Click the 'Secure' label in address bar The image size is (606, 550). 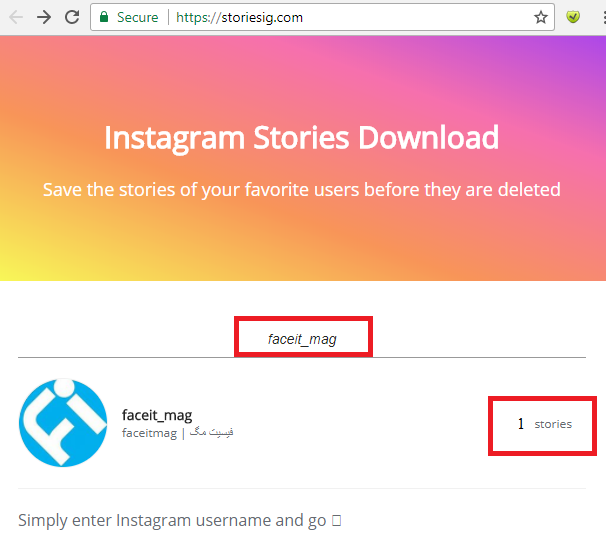click(138, 17)
